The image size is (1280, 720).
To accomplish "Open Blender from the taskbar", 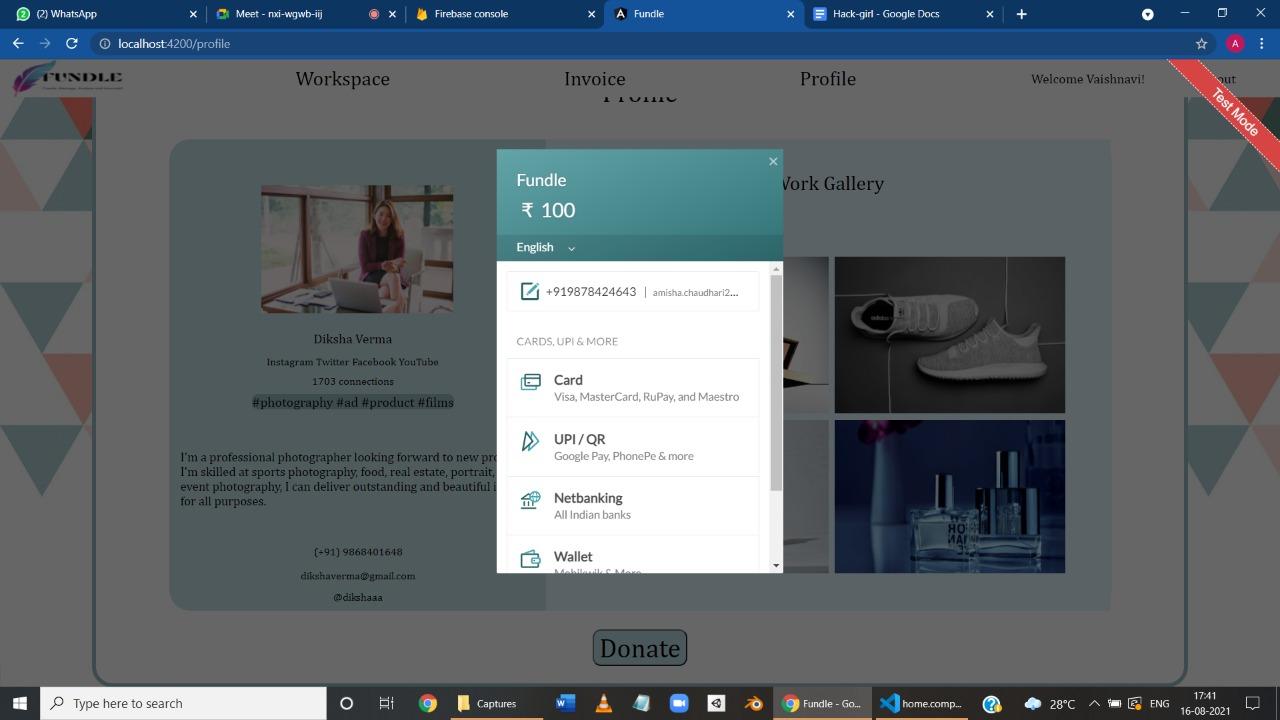I will (754, 703).
